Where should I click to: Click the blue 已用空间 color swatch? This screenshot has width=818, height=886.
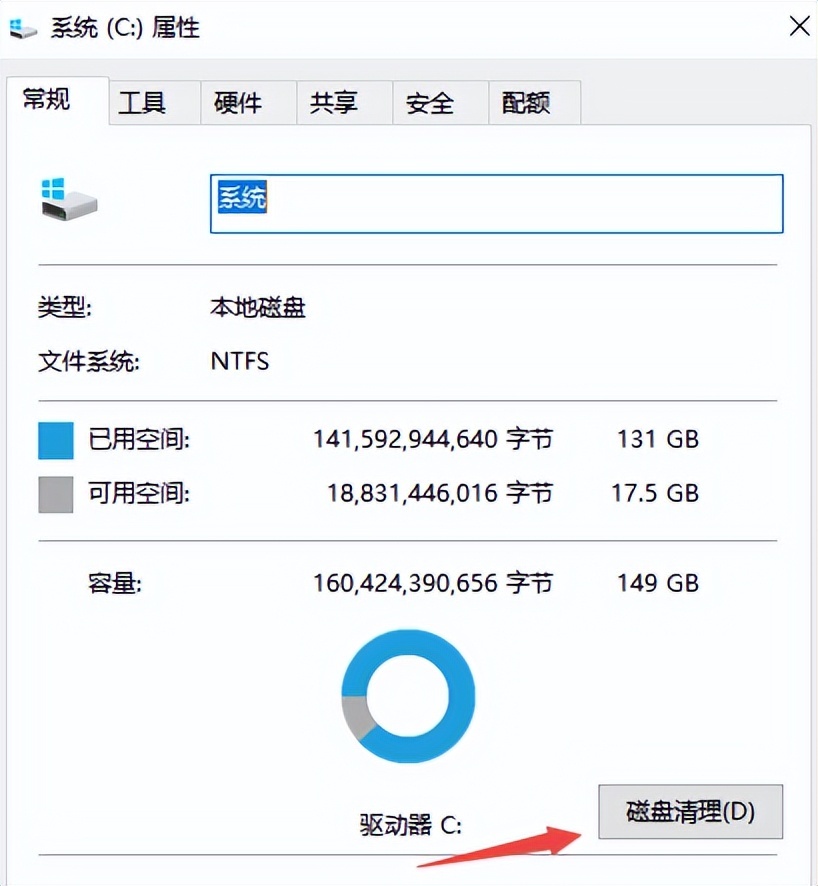click(x=55, y=440)
